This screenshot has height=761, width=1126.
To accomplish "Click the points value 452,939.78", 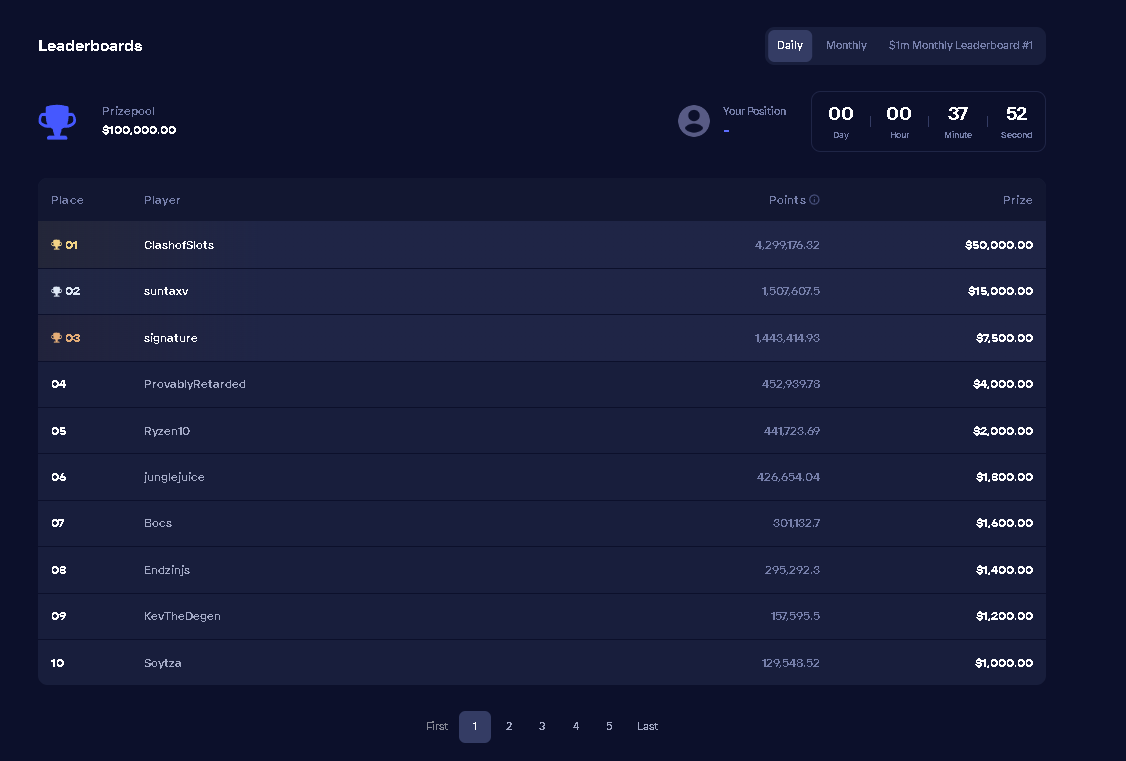I will point(791,384).
